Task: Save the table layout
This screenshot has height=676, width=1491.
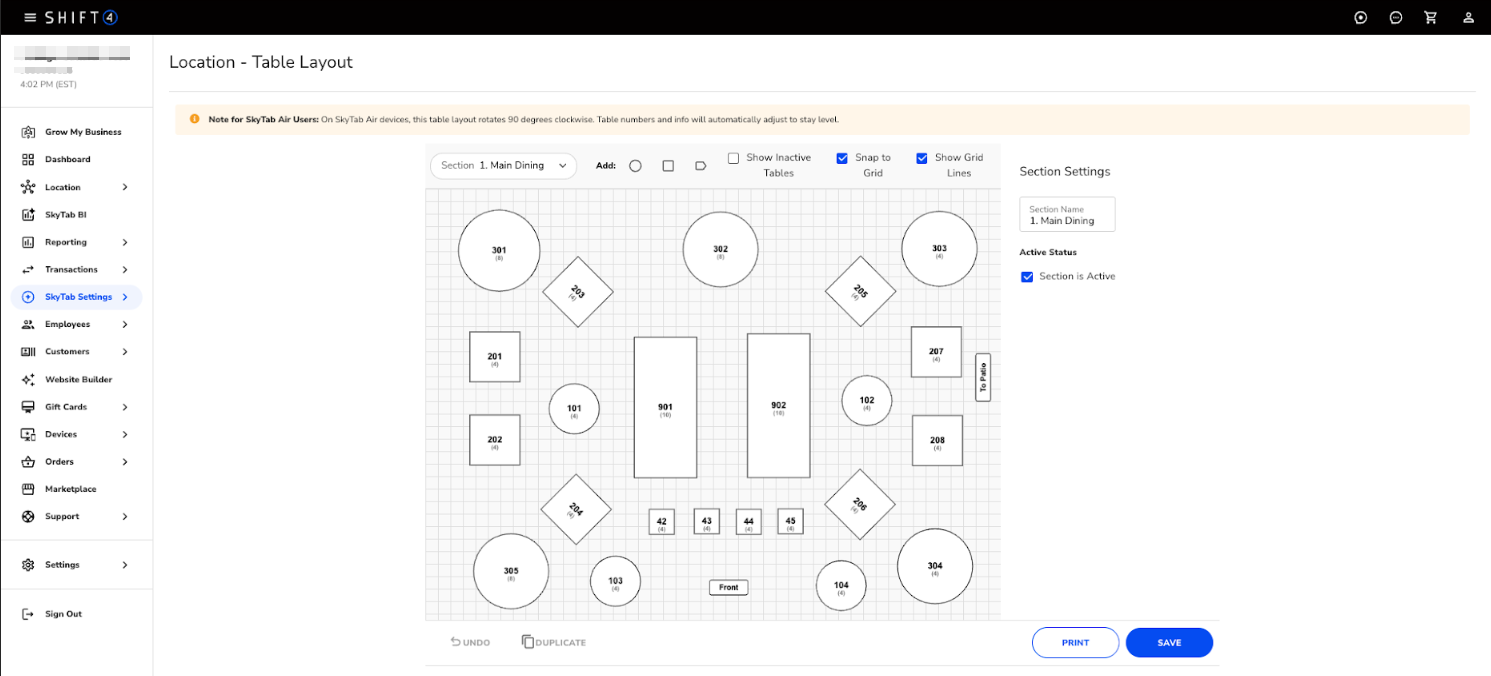Action: coord(1169,643)
